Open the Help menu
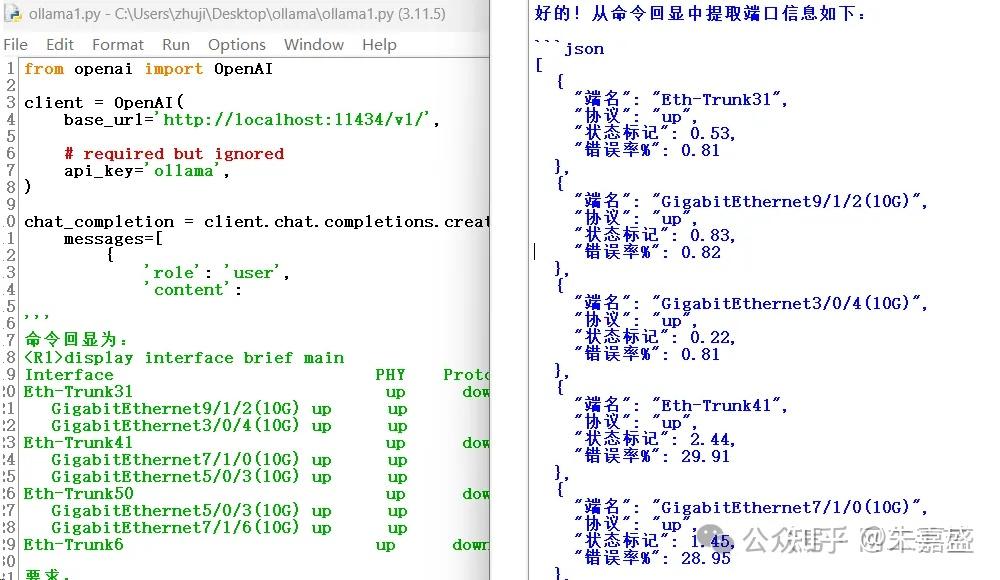 point(379,45)
